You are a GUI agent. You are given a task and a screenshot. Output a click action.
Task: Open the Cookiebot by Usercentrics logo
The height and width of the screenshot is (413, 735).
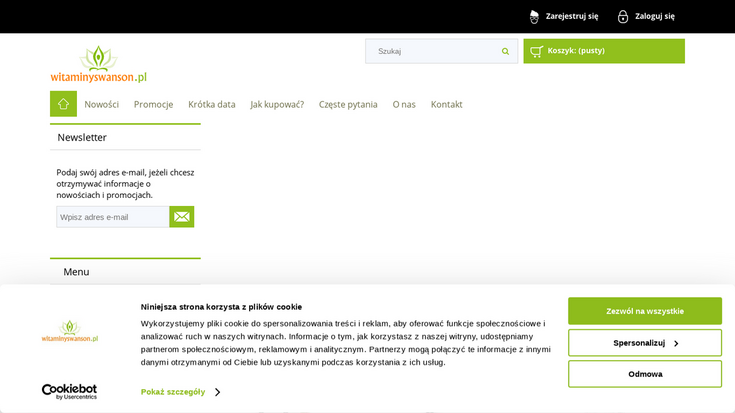click(x=69, y=391)
